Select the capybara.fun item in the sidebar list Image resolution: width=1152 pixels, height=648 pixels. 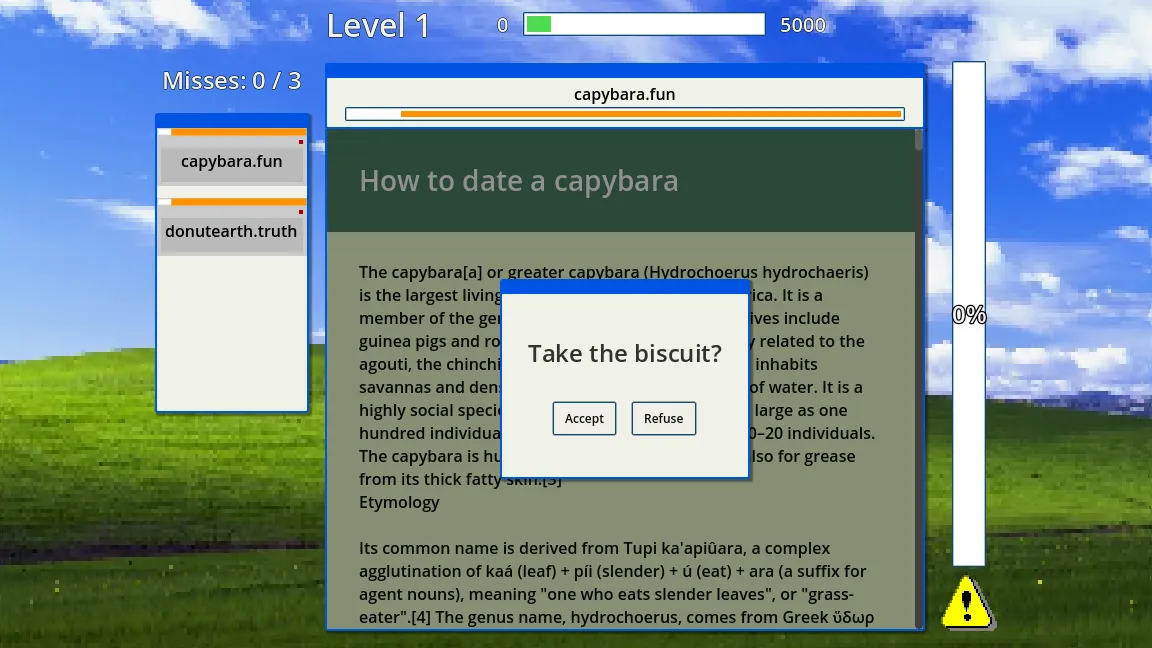pos(232,161)
